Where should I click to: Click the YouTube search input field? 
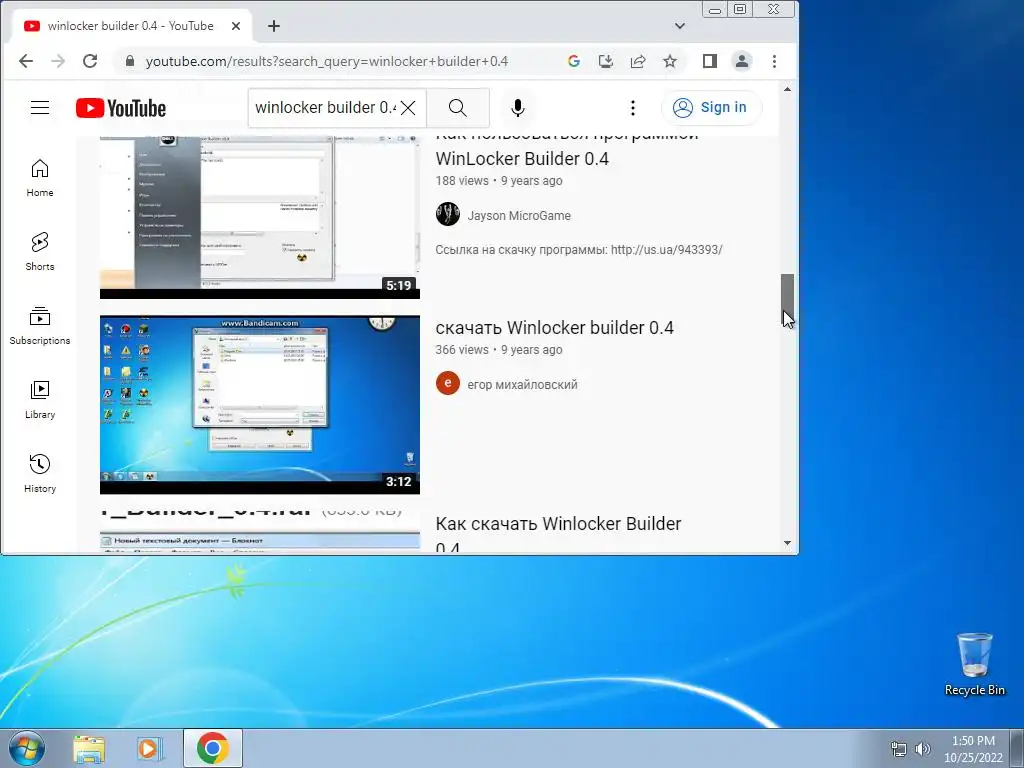pyautogui.click(x=325, y=108)
